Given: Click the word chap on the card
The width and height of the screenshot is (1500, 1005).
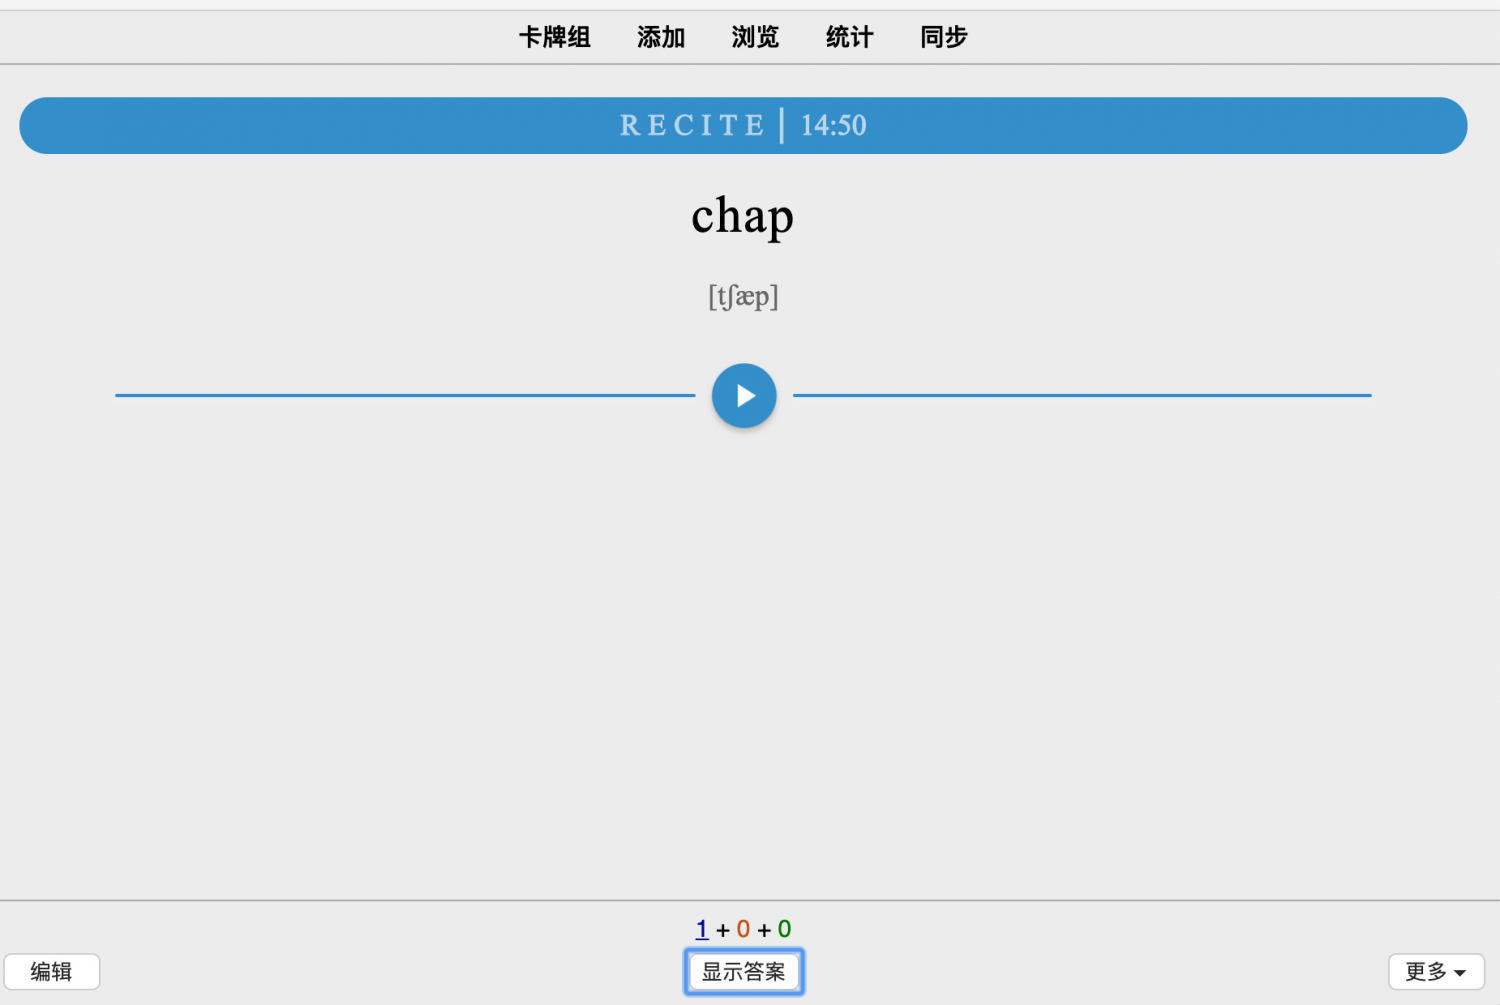Looking at the screenshot, I should tap(742, 215).
